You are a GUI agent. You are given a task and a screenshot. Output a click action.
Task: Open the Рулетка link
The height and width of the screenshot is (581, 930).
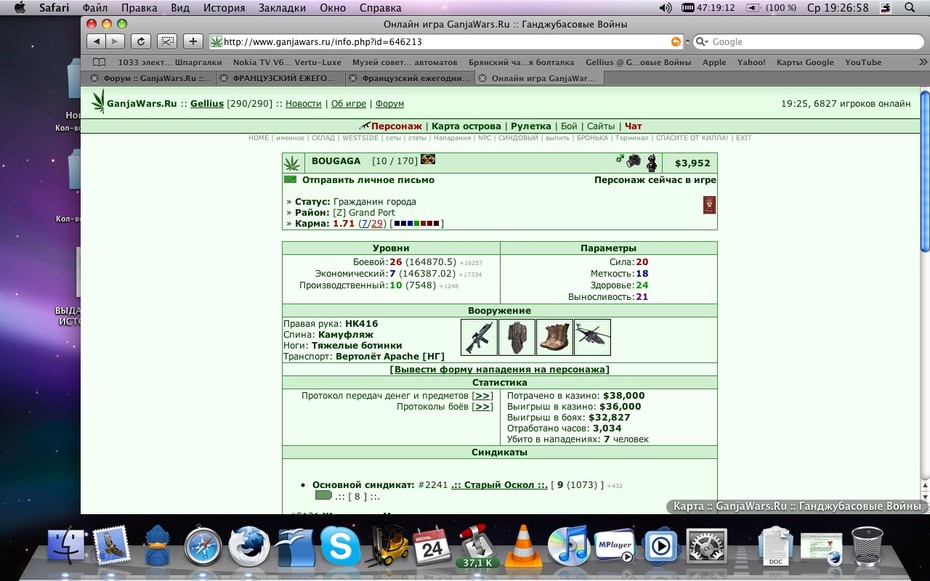531,126
